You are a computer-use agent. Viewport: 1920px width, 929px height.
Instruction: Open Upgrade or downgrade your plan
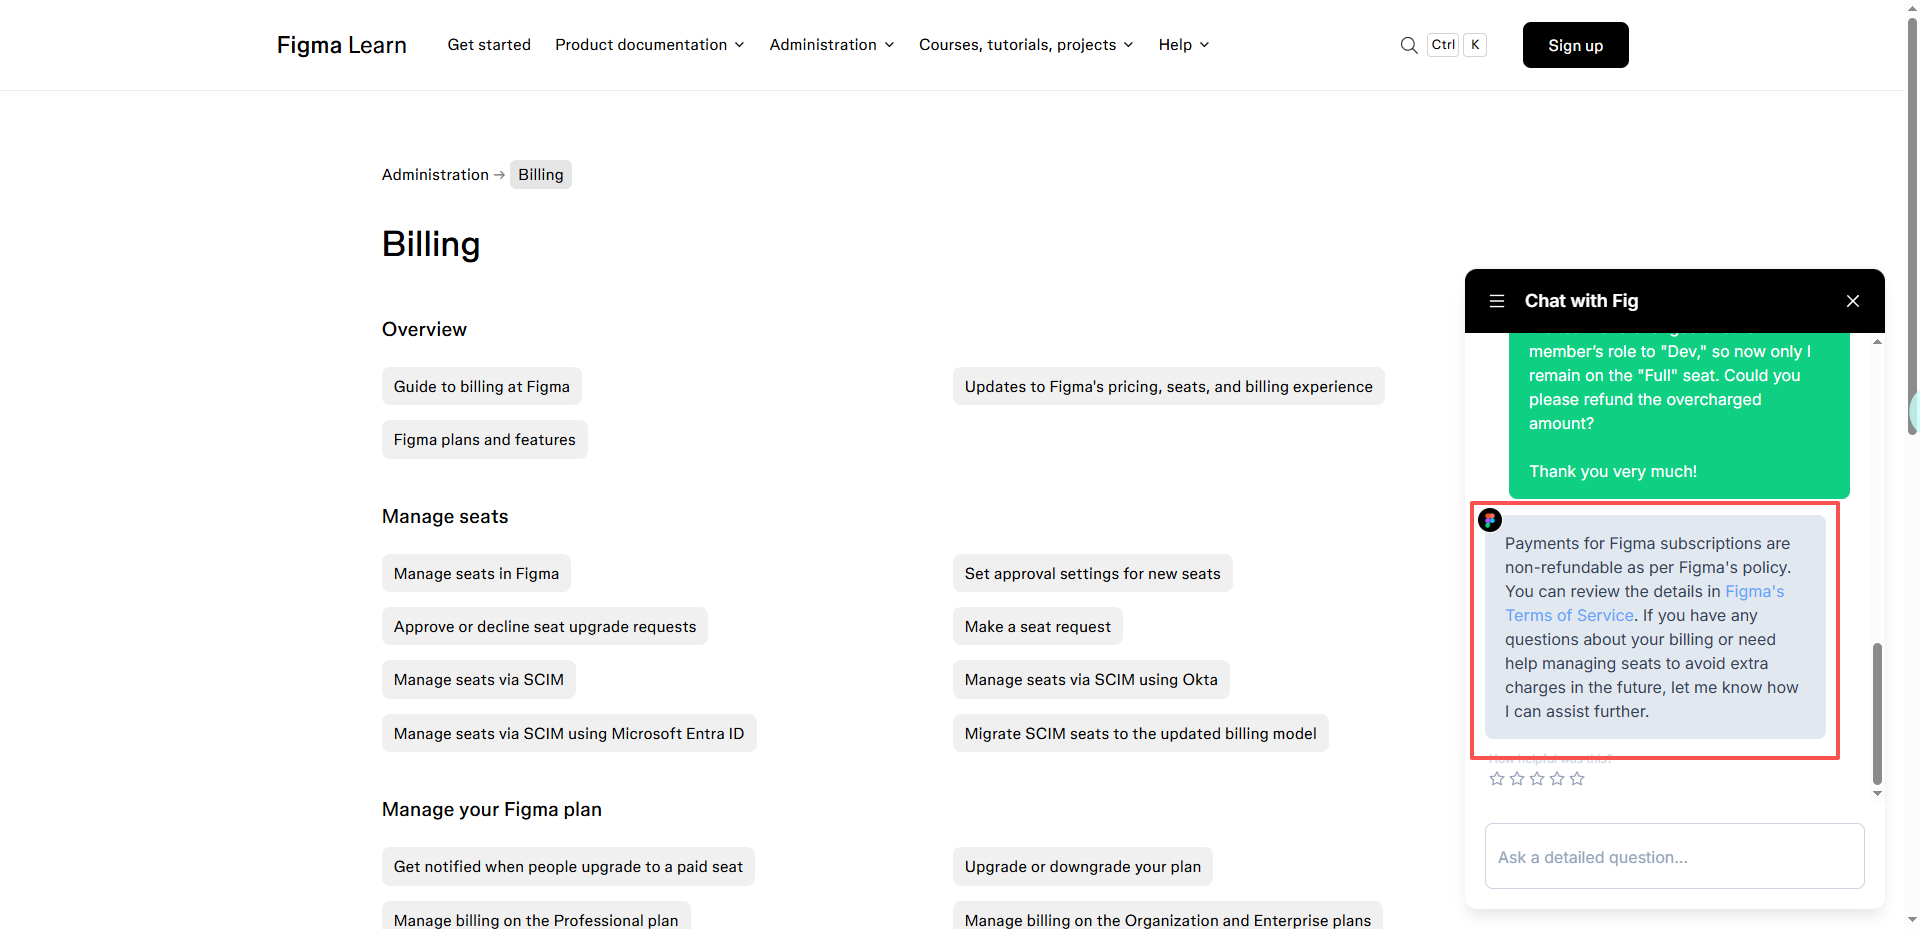pyautogui.click(x=1082, y=867)
